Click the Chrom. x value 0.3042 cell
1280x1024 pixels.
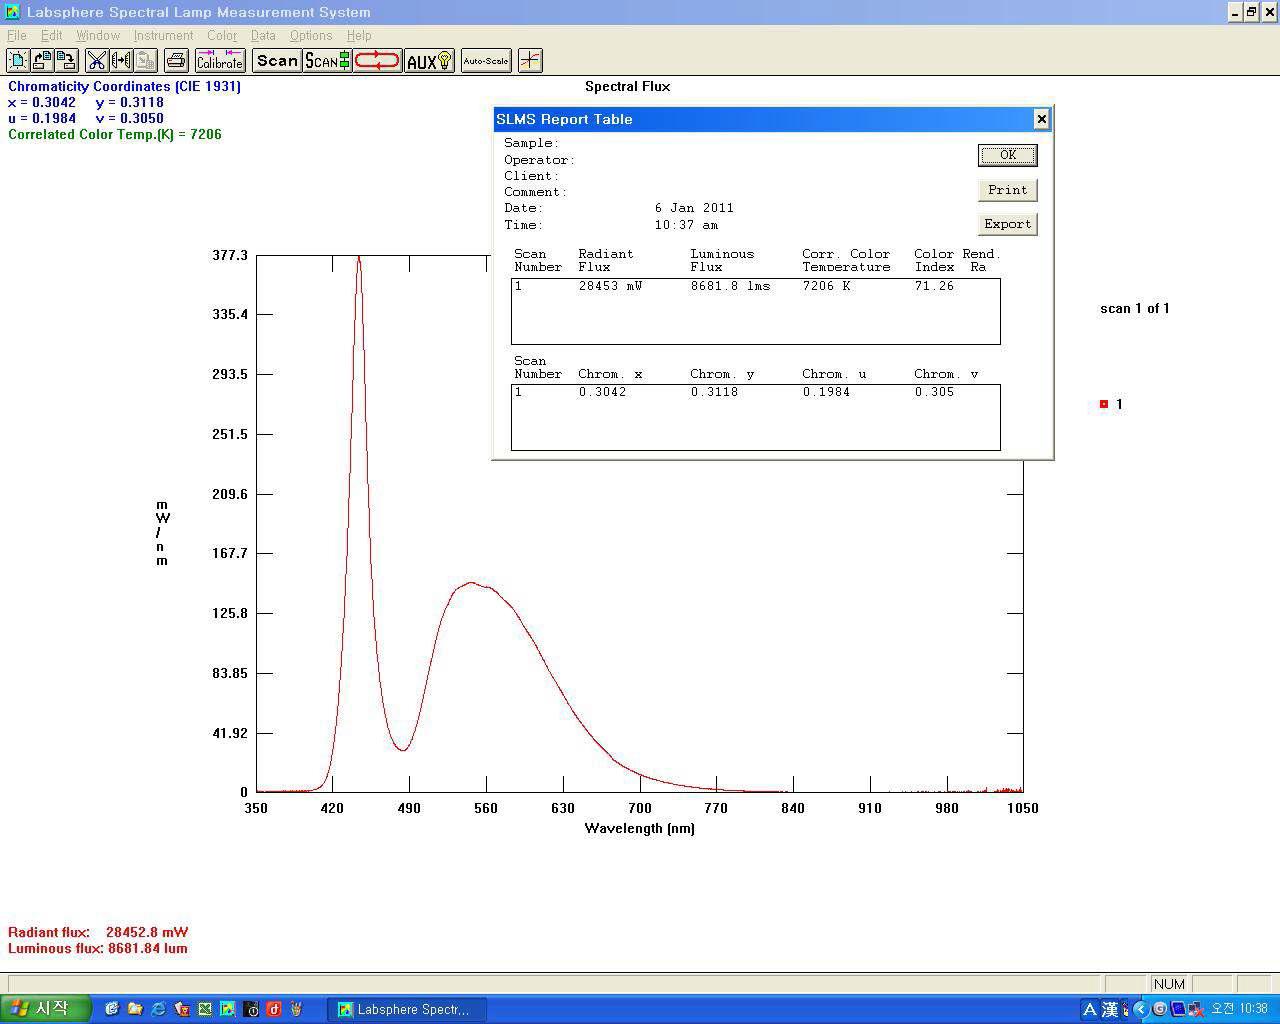(602, 392)
